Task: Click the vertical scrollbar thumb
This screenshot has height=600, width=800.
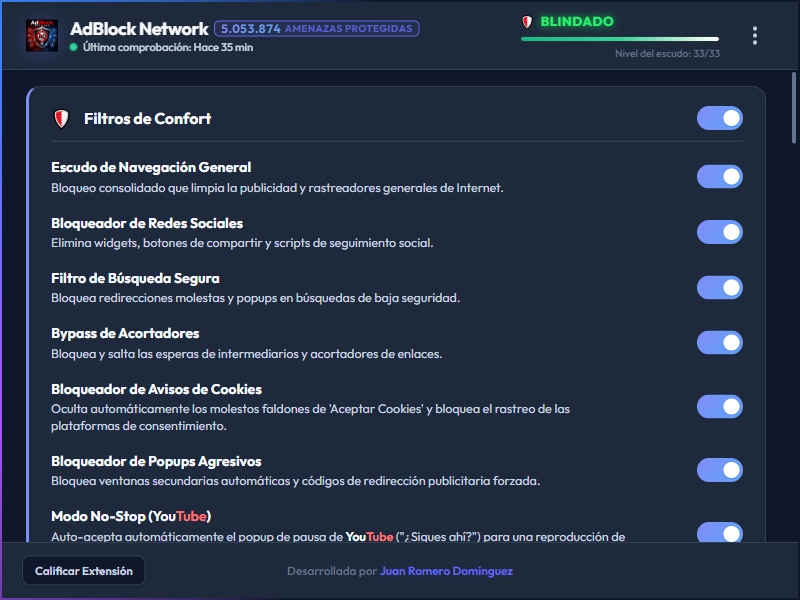Action: coord(794,108)
